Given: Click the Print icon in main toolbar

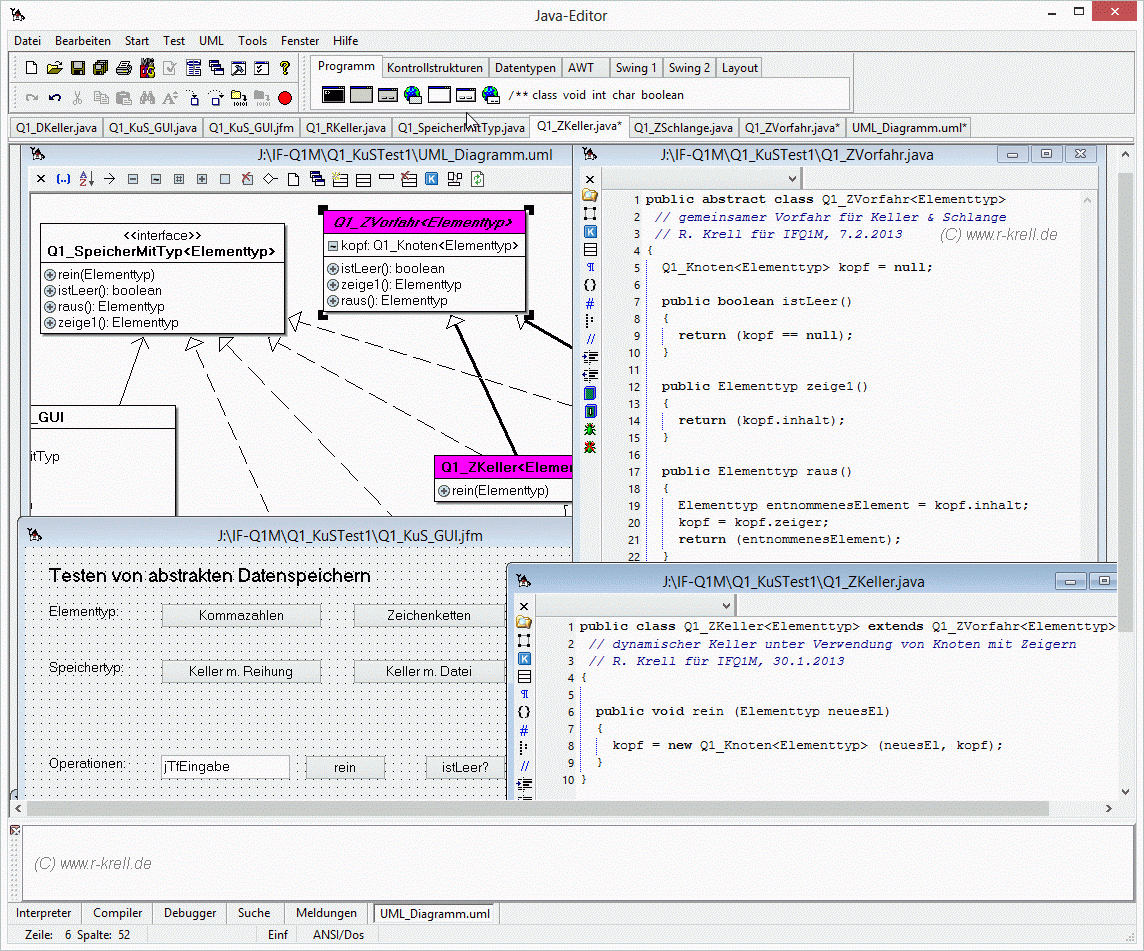Looking at the screenshot, I should [x=124, y=68].
